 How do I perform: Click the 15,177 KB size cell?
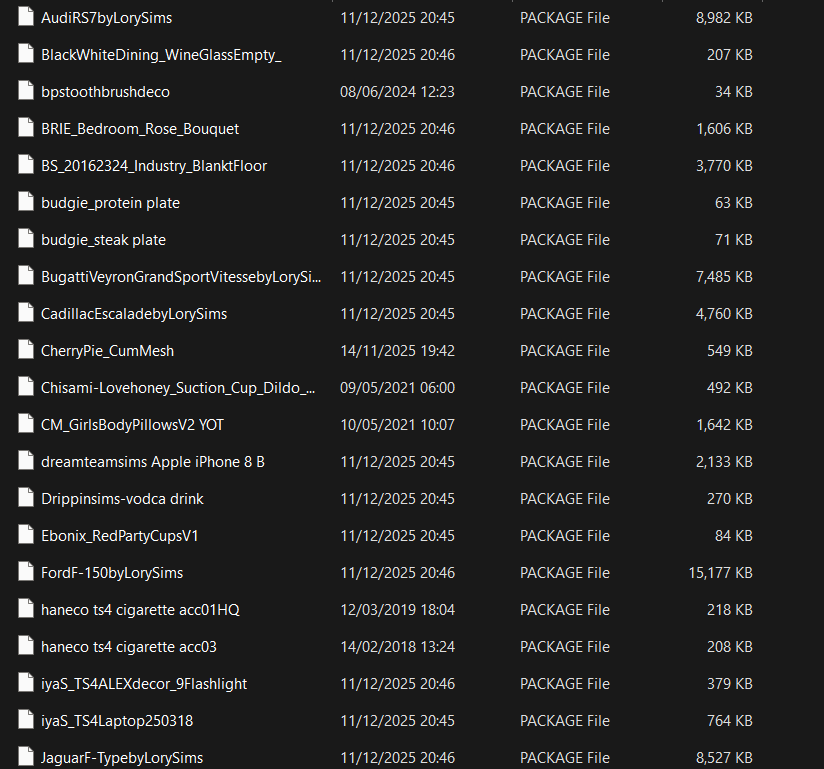pos(720,572)
